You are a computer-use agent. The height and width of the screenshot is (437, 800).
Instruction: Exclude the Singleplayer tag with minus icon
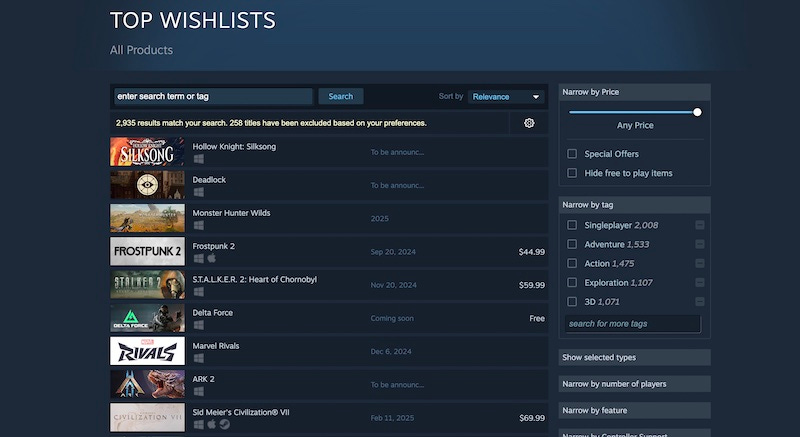[x=699, y=225]
